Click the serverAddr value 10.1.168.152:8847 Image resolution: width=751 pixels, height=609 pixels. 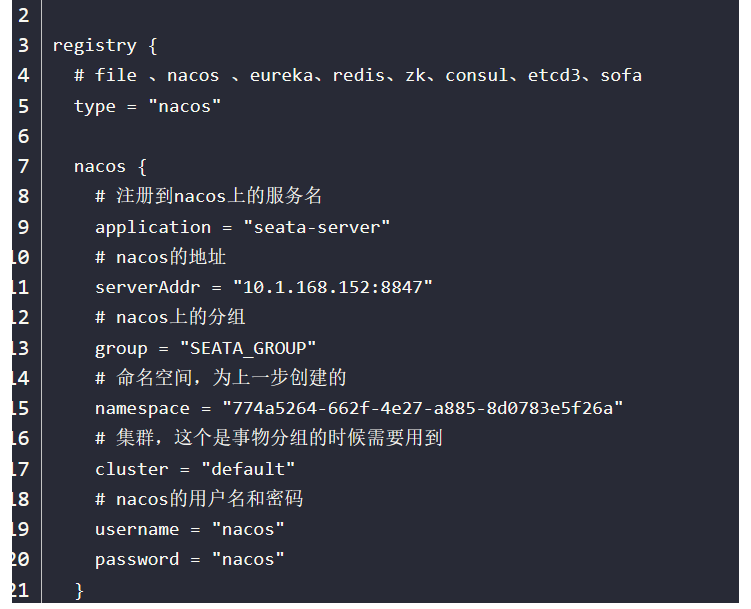[x=332, y=287]
